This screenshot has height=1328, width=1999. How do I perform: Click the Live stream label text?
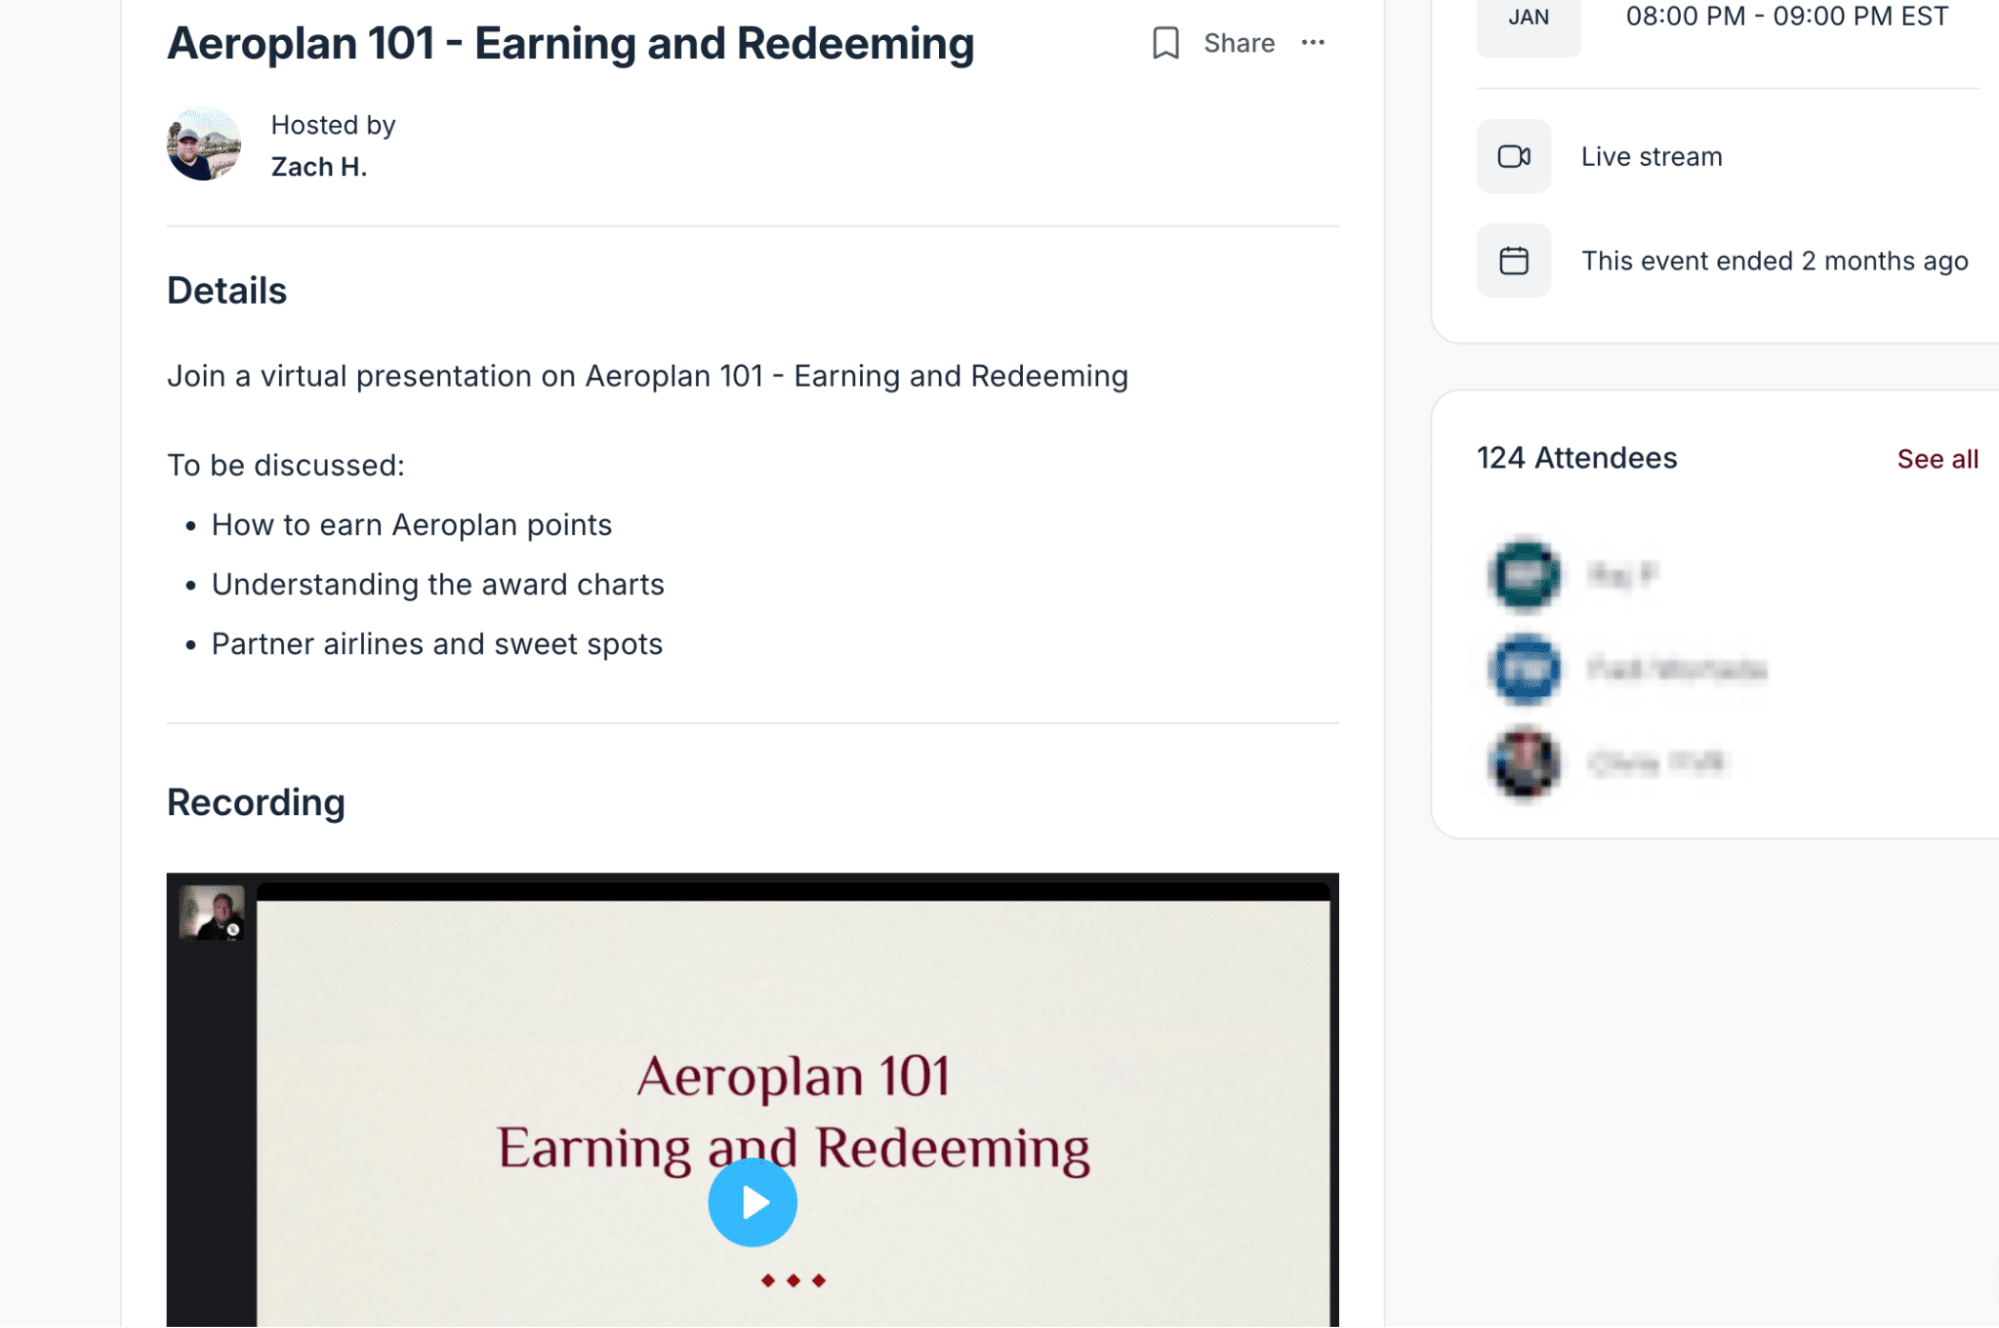[1651, 157]
